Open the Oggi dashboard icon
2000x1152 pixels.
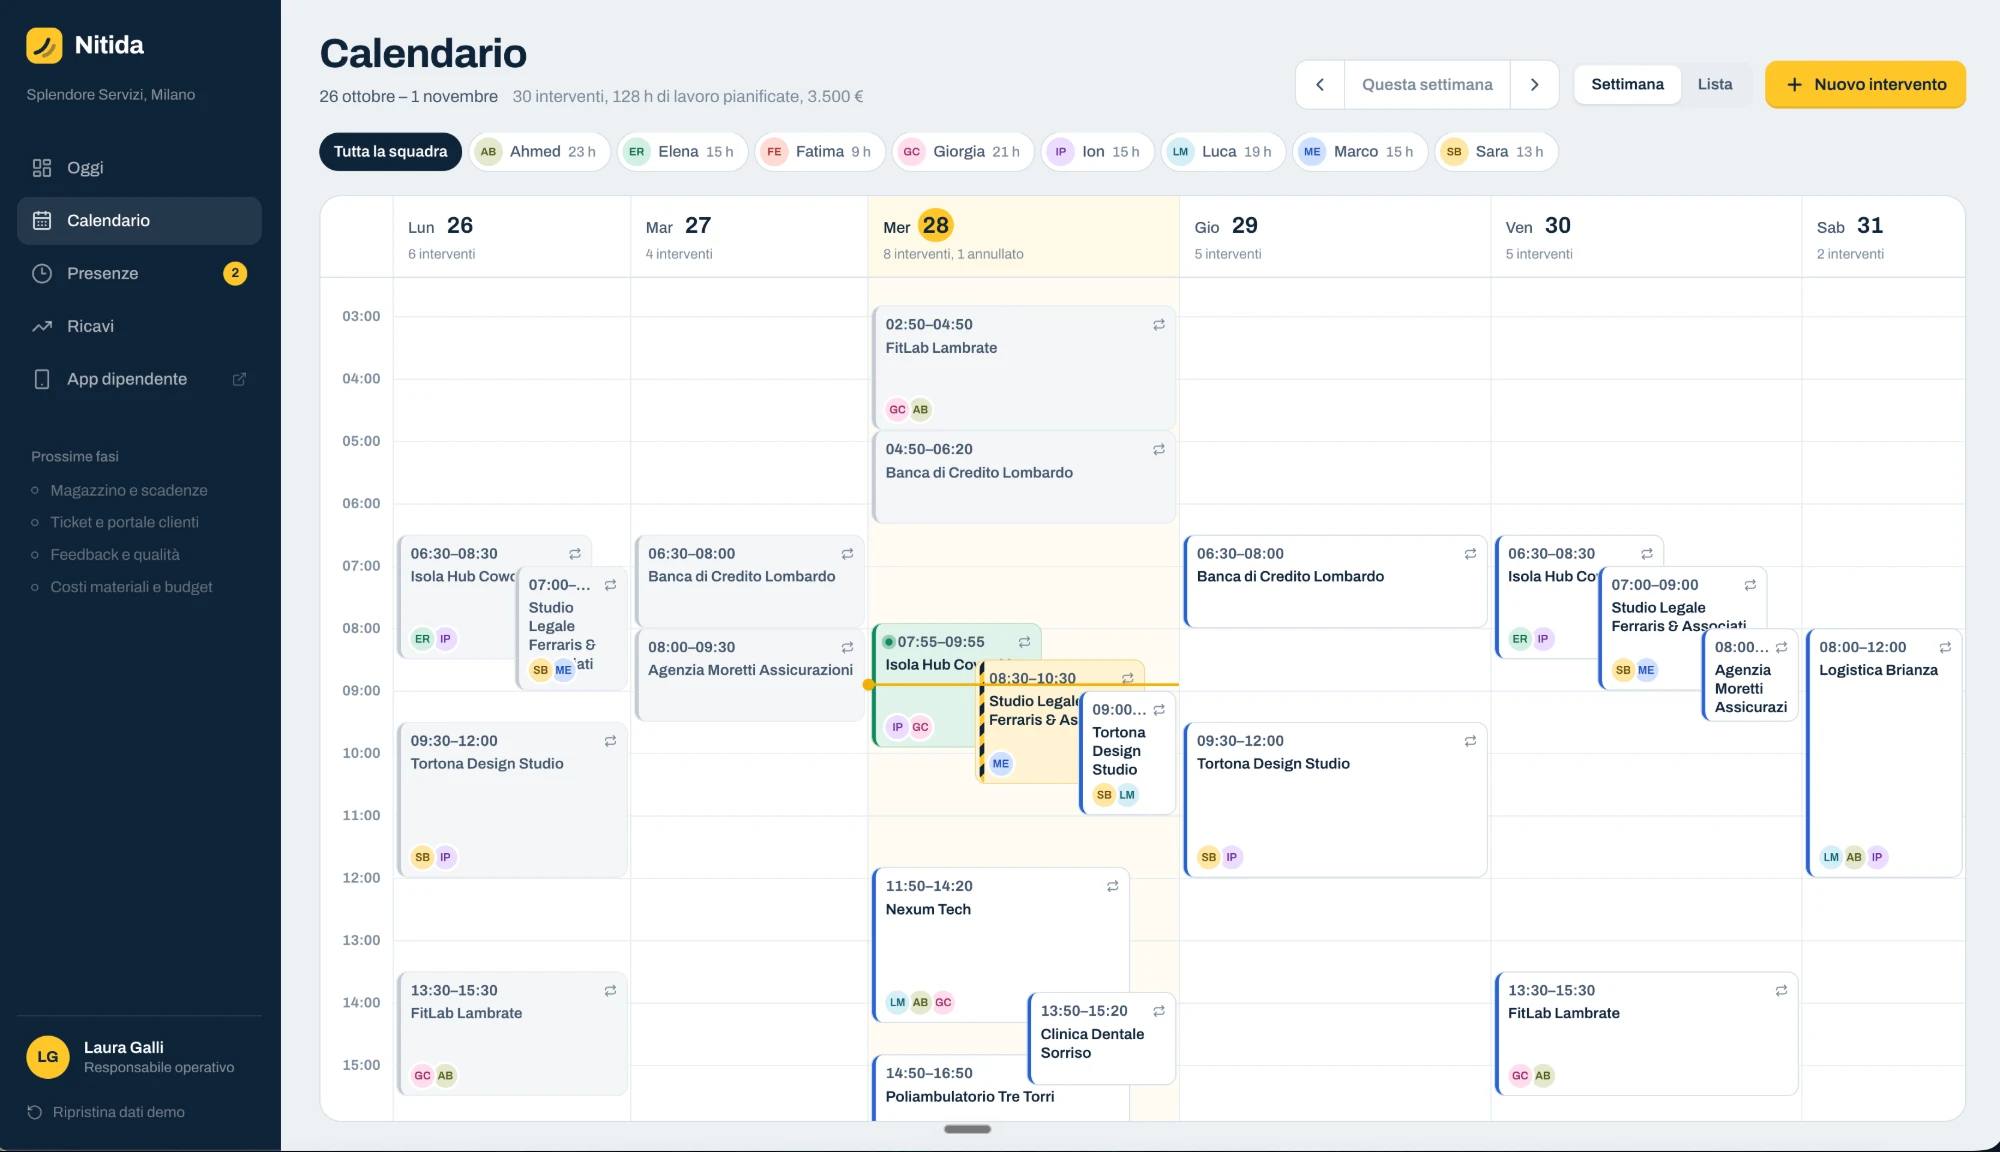pyautogui.click(x=42, y=168)
